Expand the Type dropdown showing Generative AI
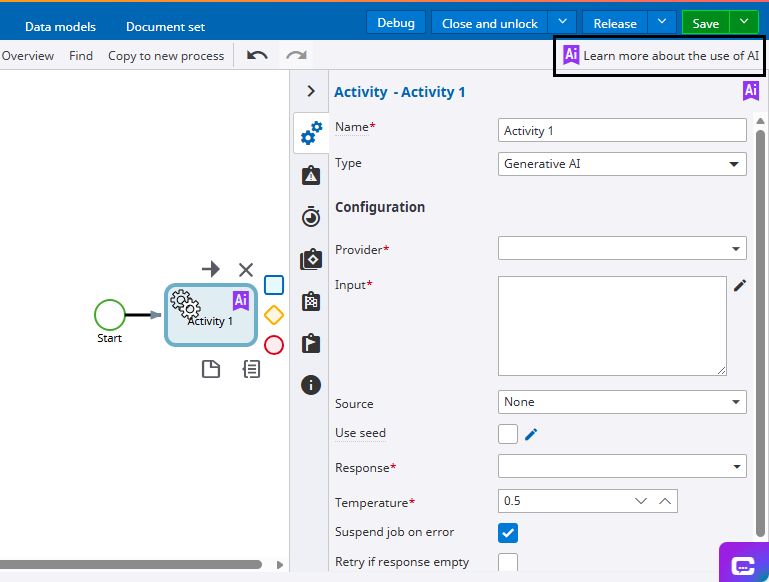The height and width of the screenshot is (582, 769). pyautogui.click(x=622, y=164)
